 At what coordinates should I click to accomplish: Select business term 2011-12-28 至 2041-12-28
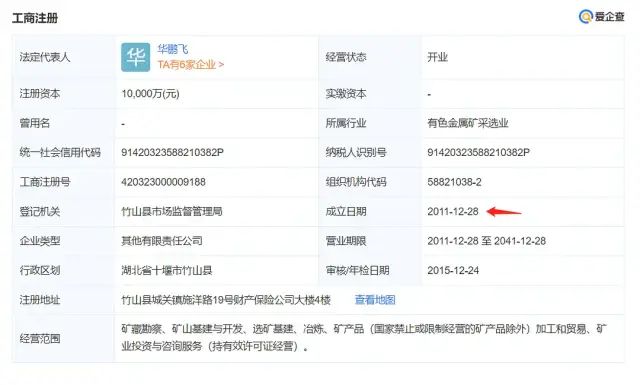[487, 241]
